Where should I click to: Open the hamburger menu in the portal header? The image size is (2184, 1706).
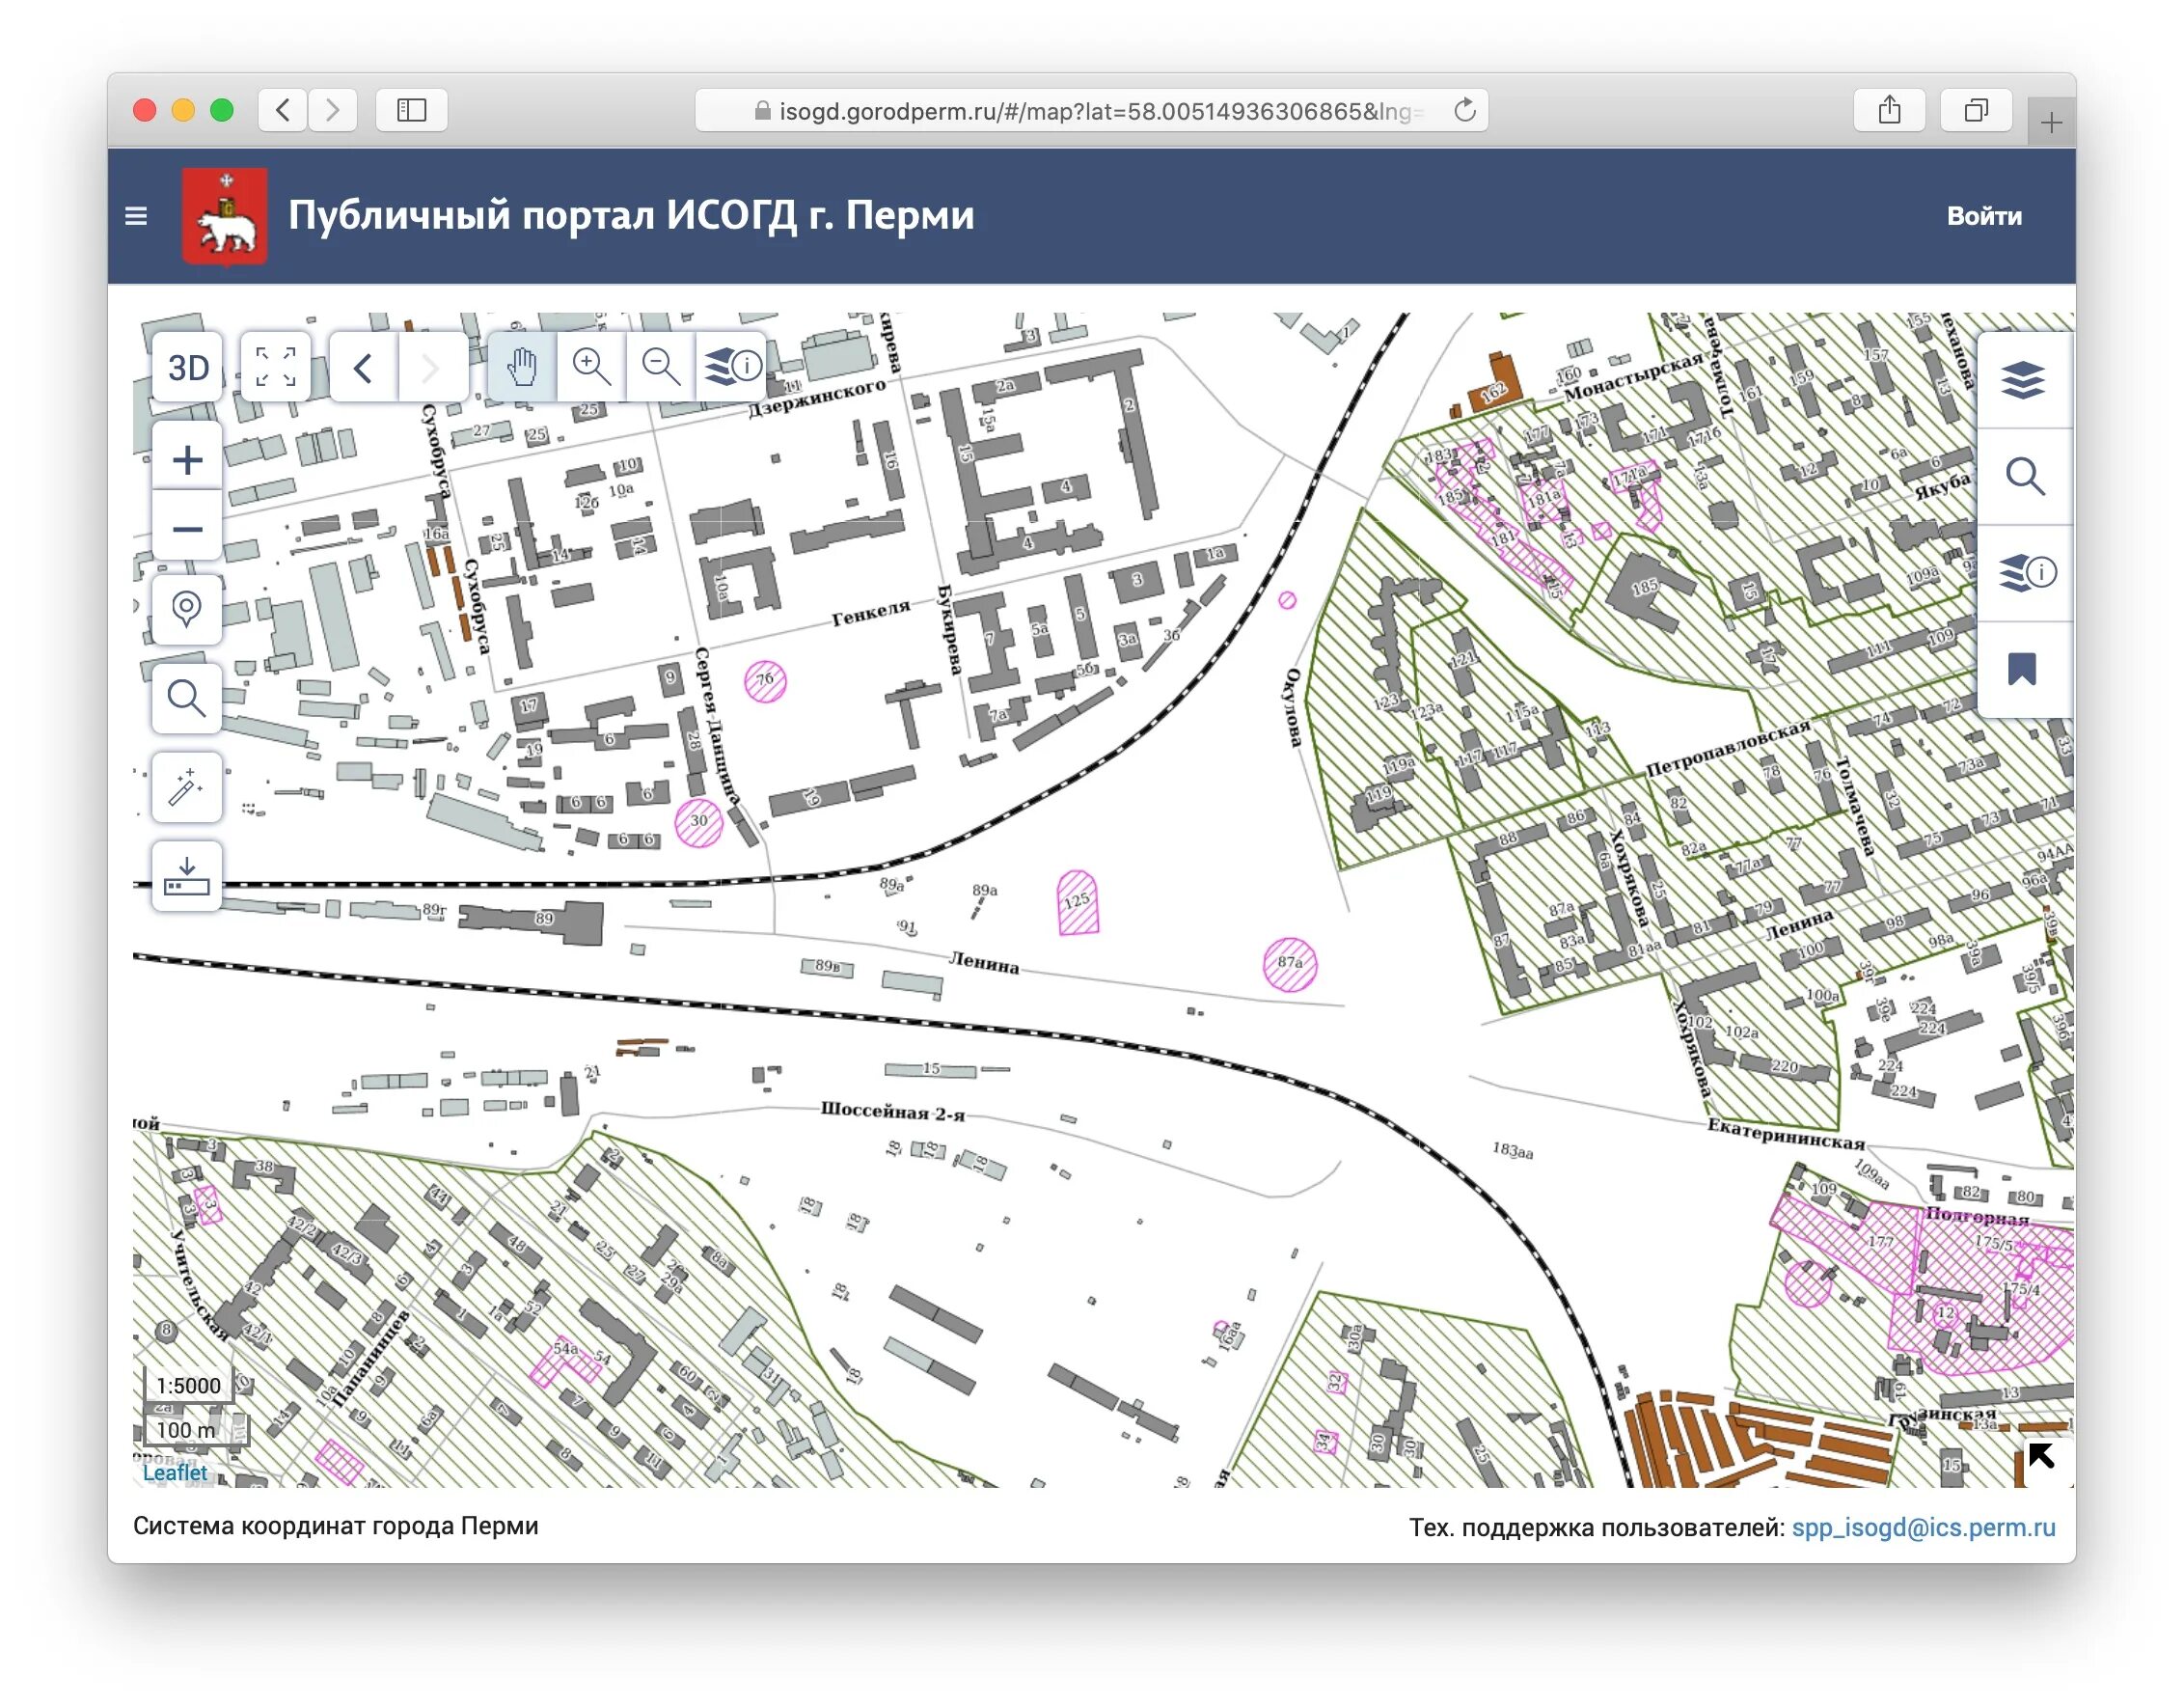tap(136, 216)
